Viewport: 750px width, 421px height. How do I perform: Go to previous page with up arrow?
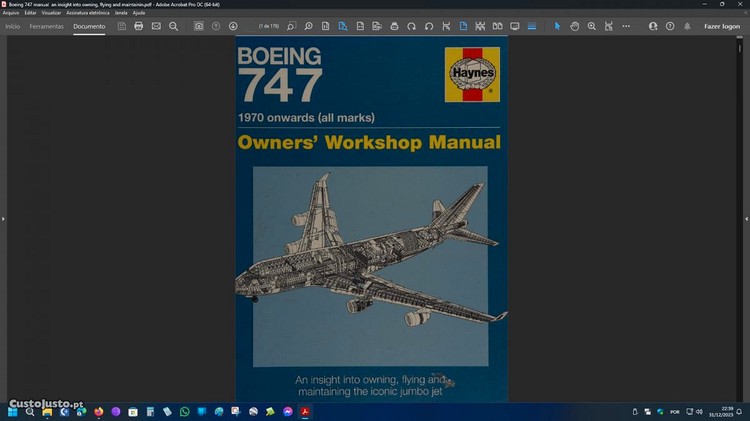point(216,26)
